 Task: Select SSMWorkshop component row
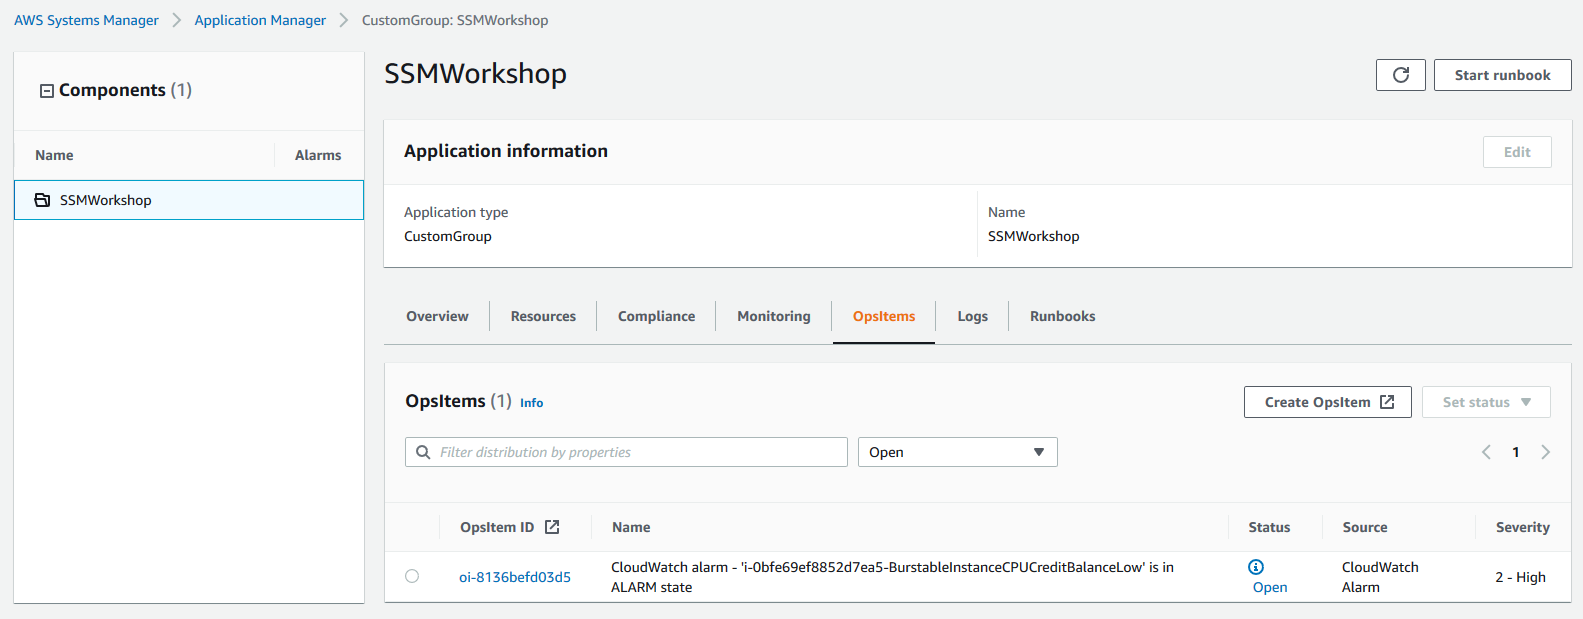tap(189, 200)
